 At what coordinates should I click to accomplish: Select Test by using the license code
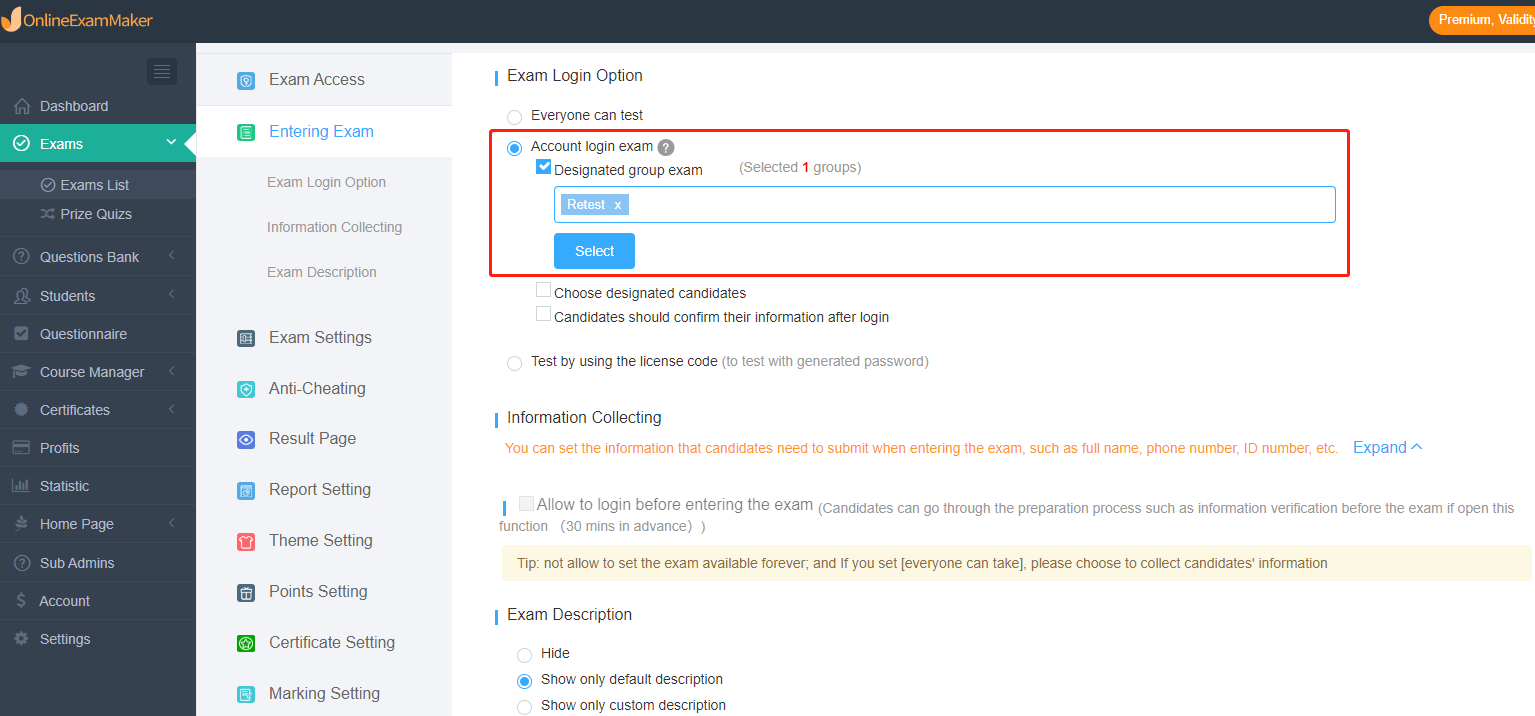click(514, 363)
